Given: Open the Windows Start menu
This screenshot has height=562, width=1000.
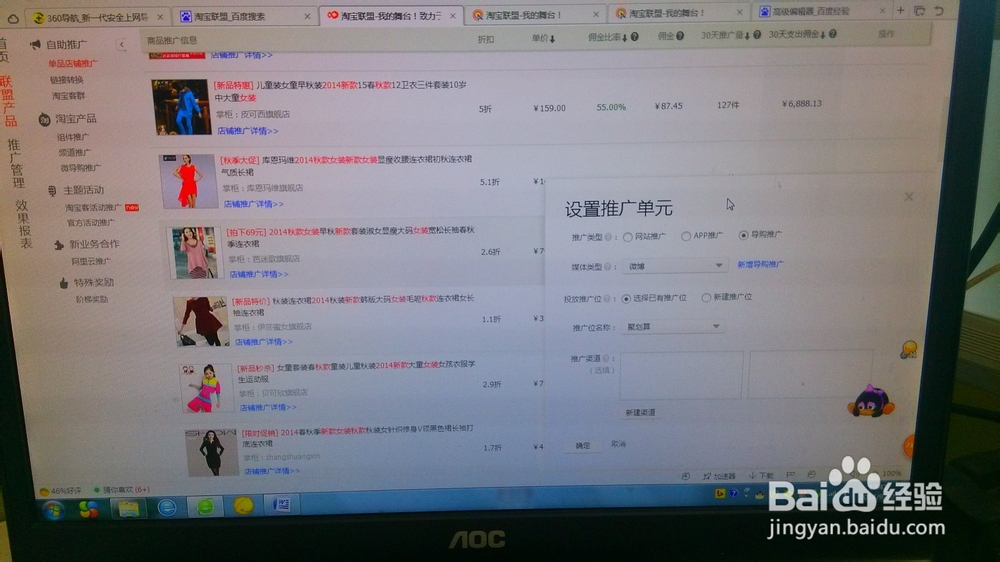Looking at the screenshot, I should (54, 509).
